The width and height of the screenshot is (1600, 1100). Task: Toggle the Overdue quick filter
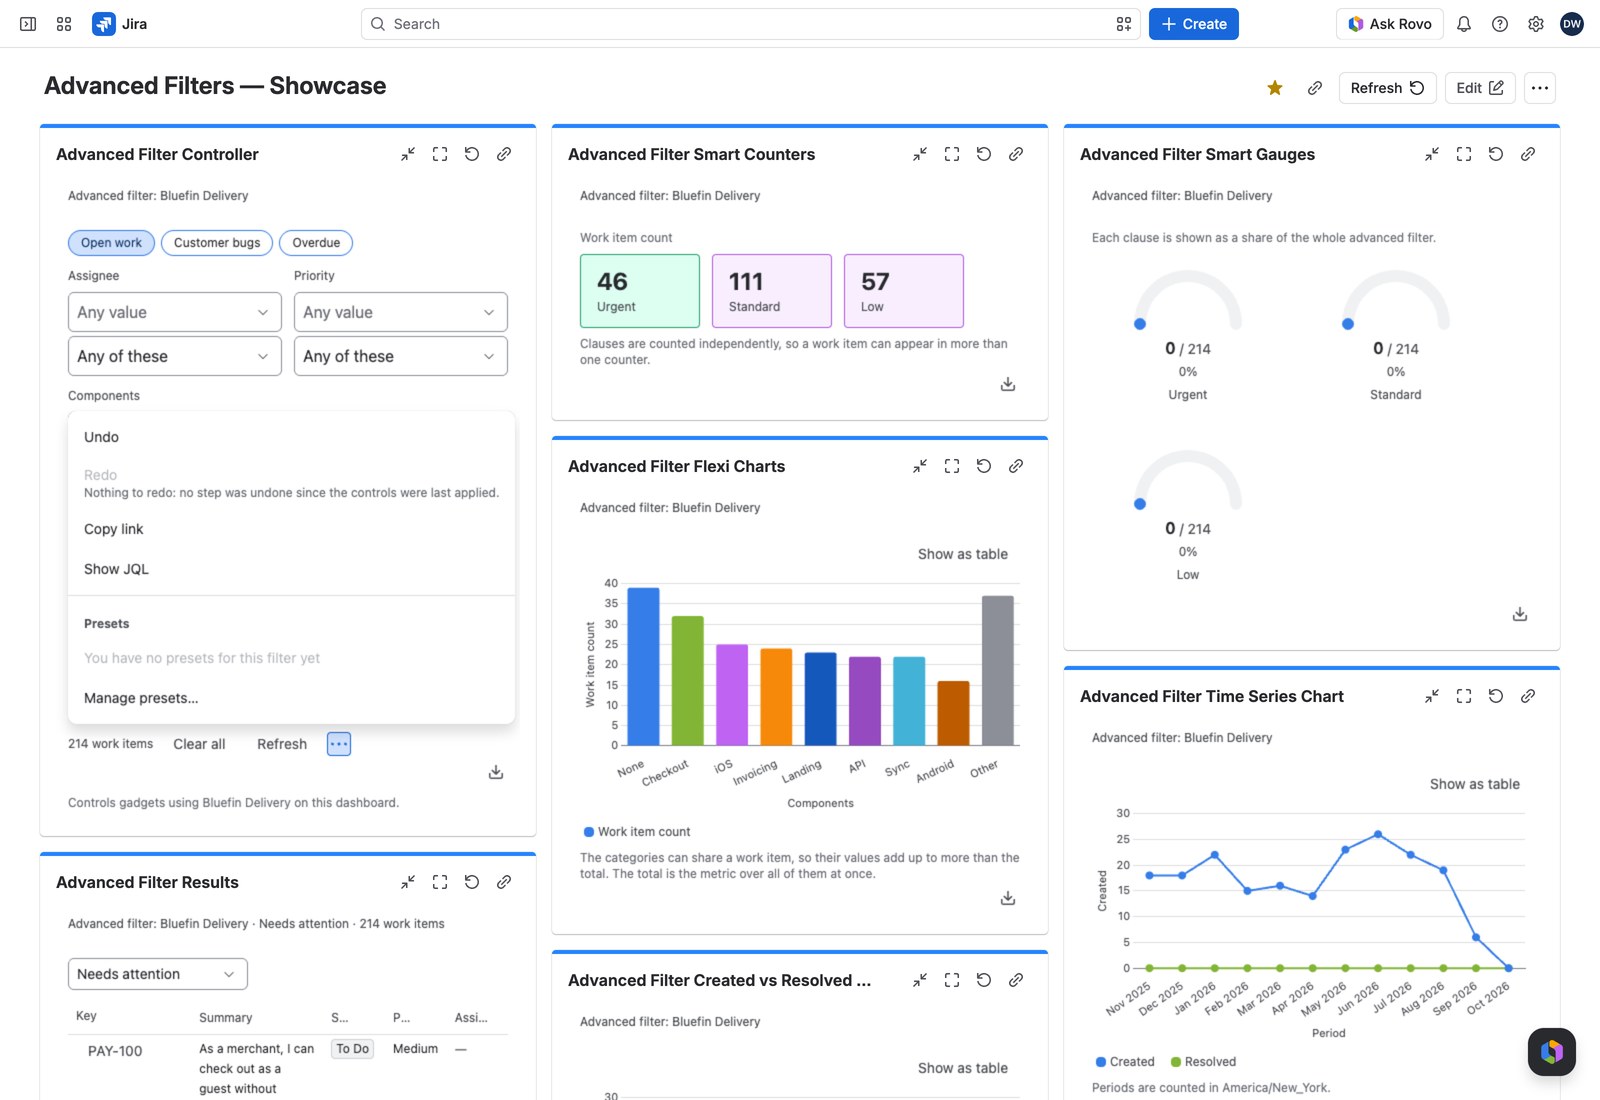click(316, 243)
